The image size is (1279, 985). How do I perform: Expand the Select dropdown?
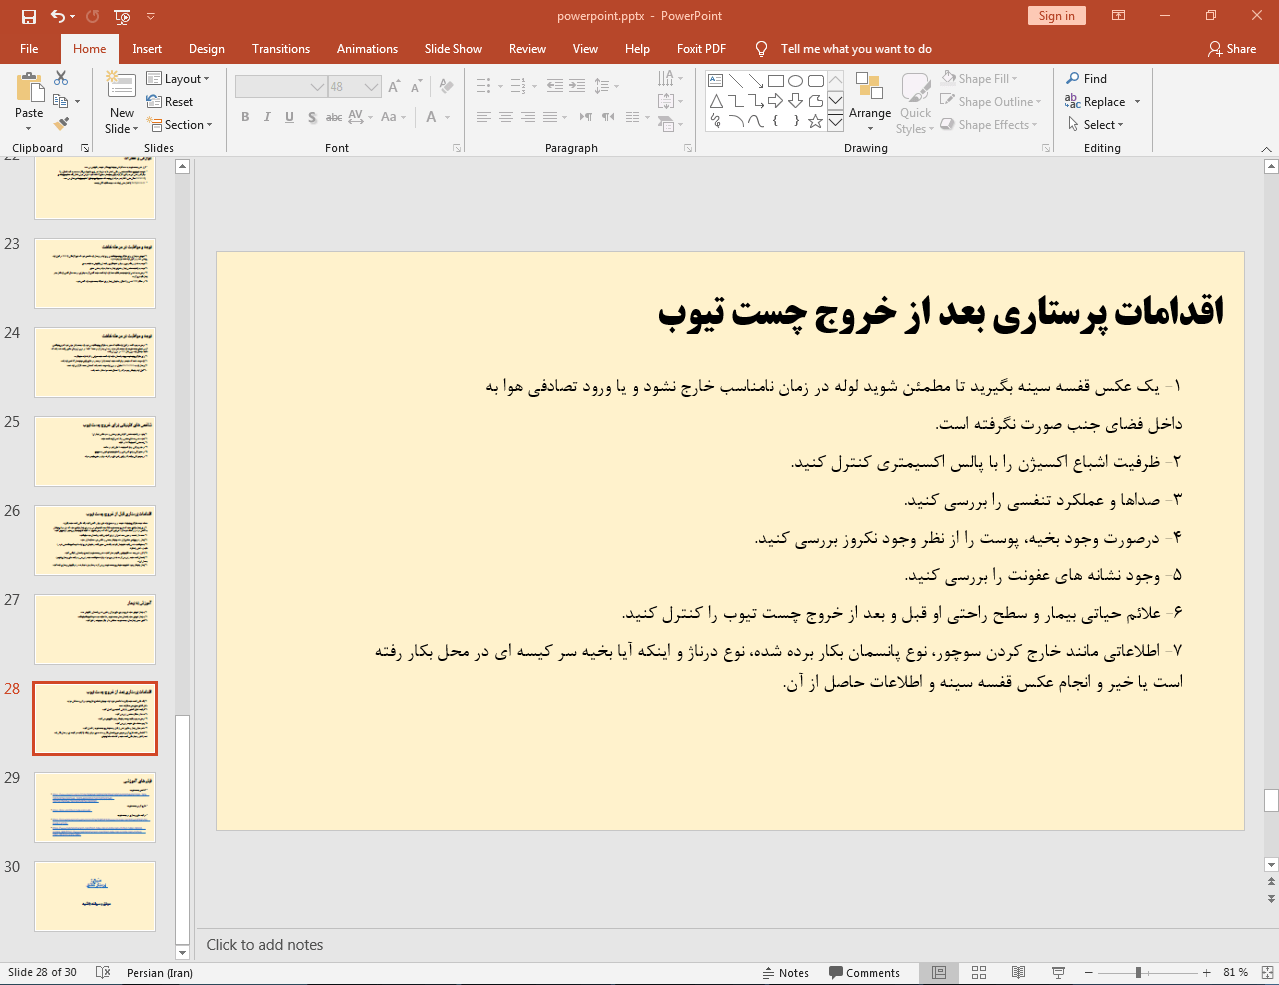click(x=1096, y=125)
